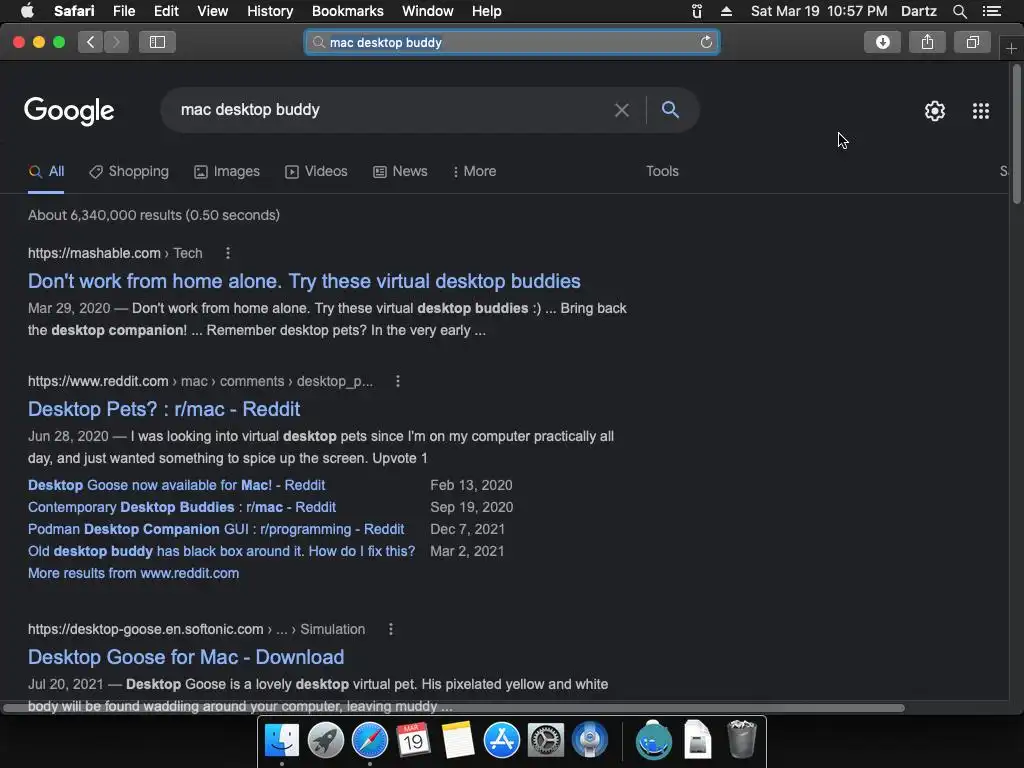
Task: Open the search Tools options
Action: point(662,171)
